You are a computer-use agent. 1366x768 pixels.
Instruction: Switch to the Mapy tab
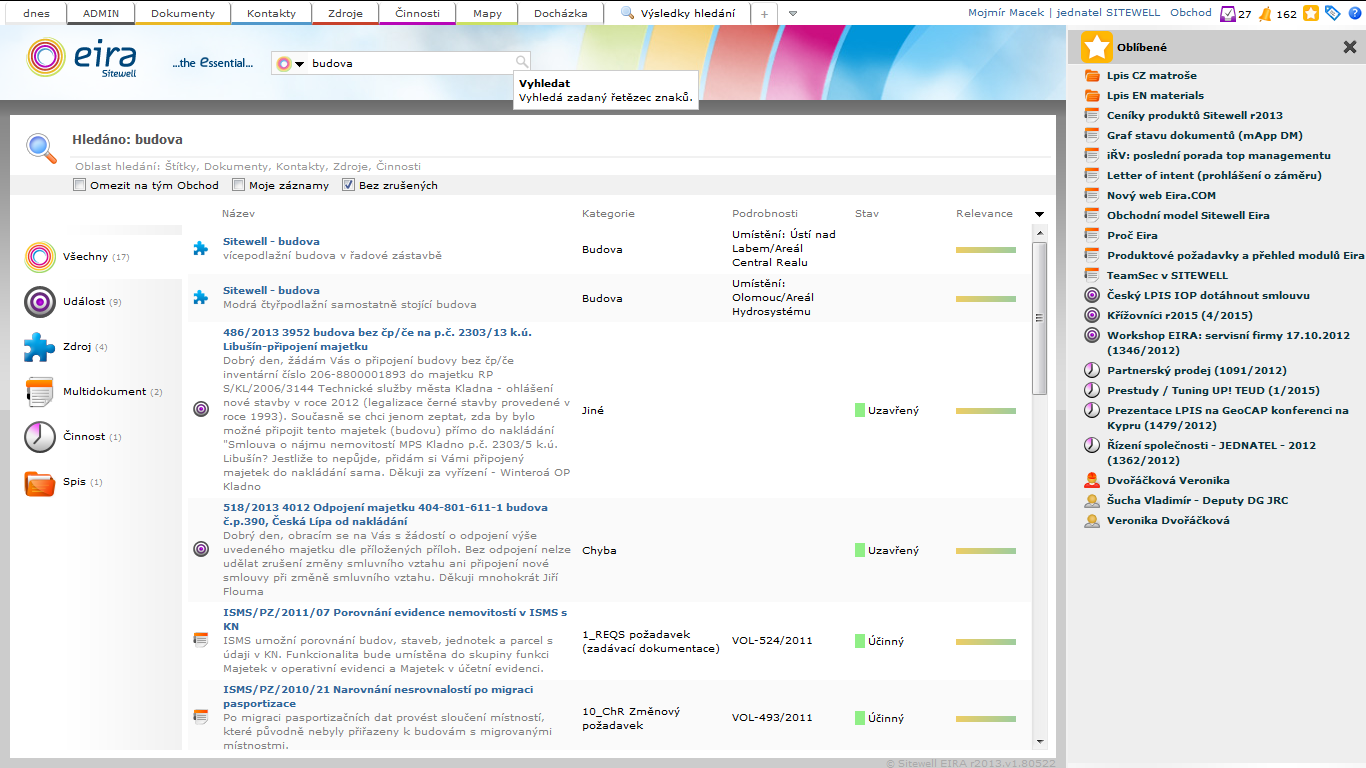487,14
